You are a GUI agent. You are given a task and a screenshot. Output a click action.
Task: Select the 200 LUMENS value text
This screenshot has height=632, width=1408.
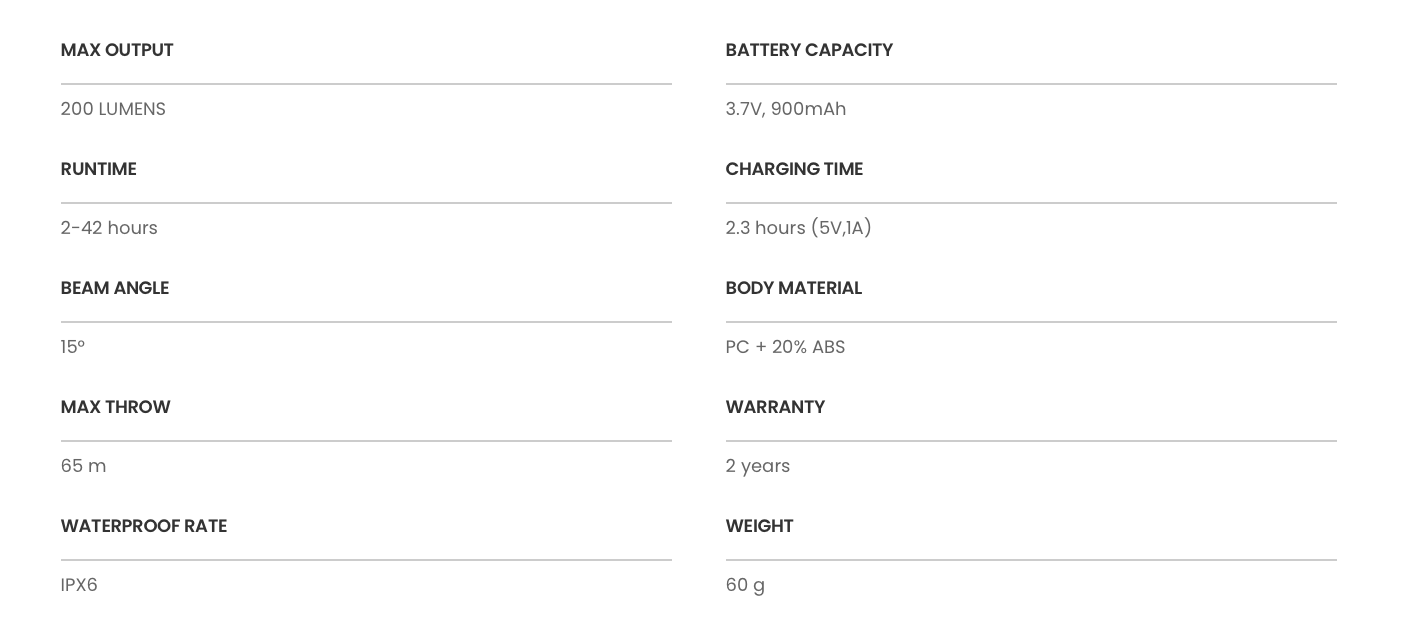click(113, 109)
